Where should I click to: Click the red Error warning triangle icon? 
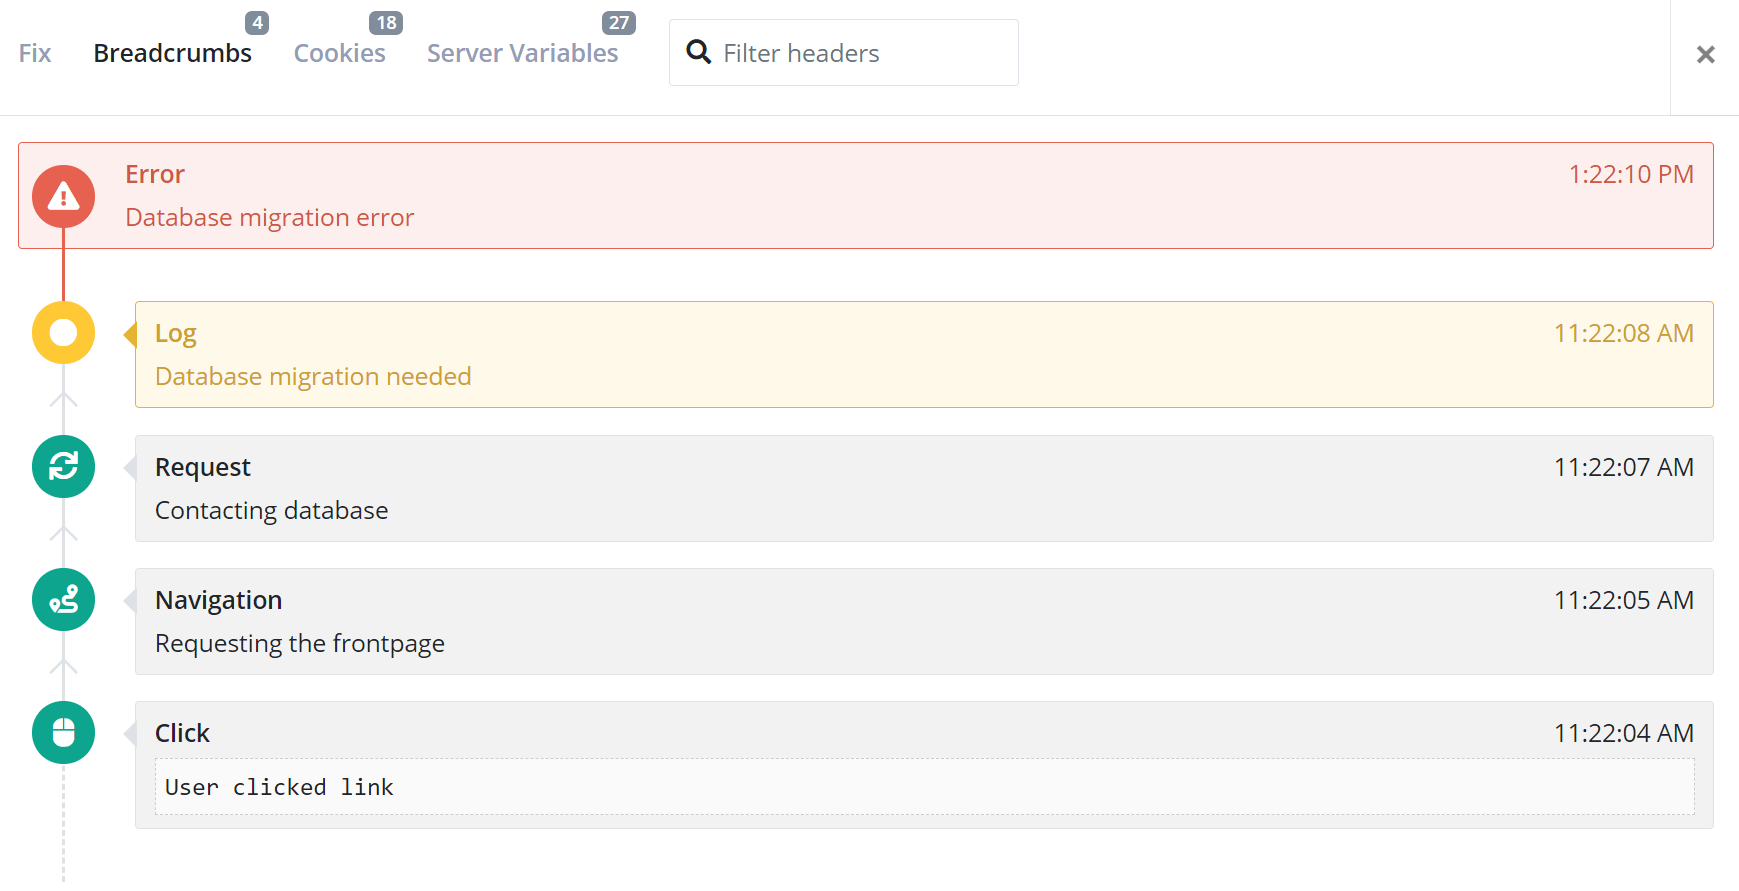point(63,196)
